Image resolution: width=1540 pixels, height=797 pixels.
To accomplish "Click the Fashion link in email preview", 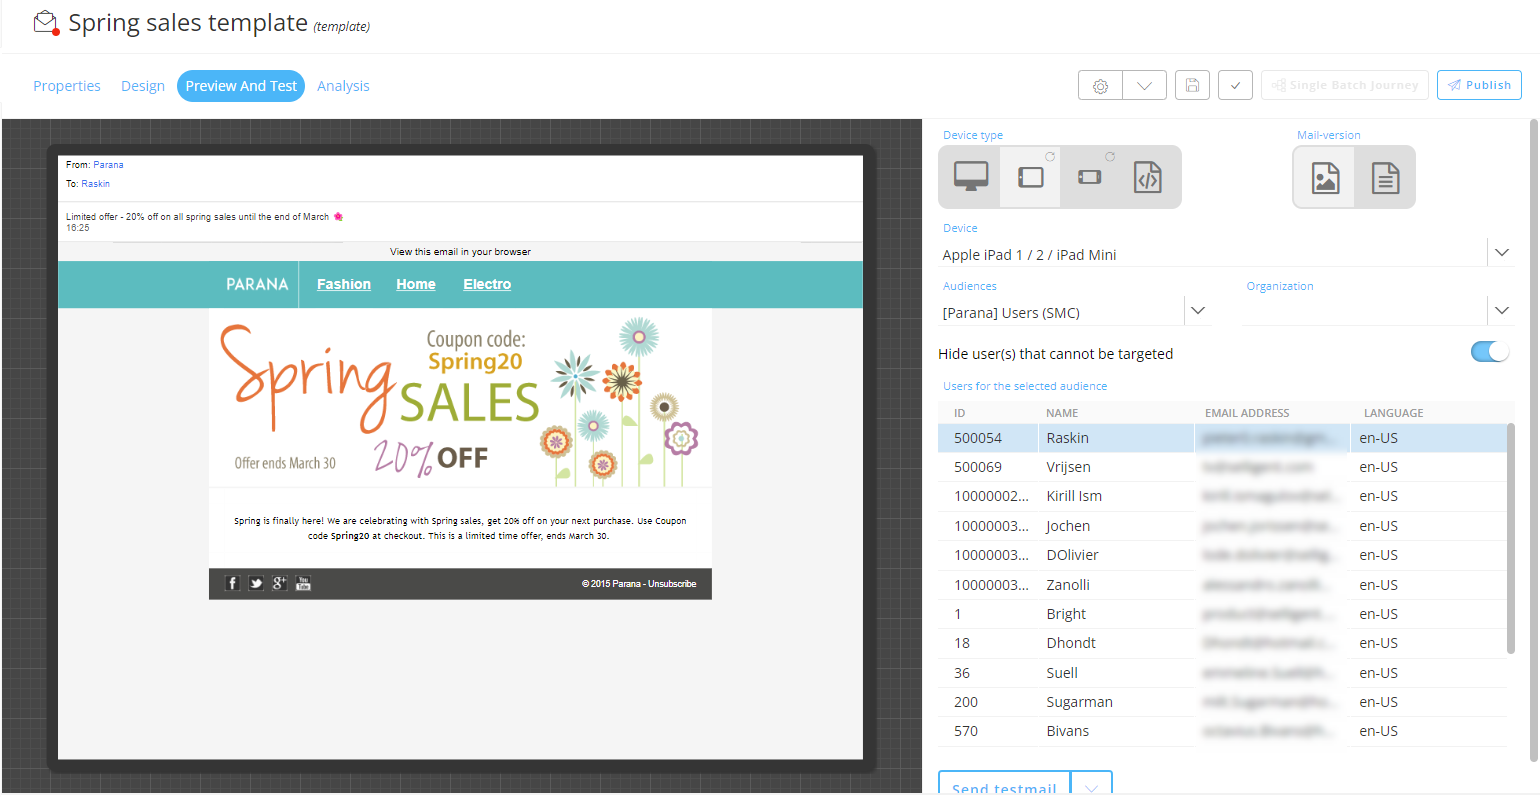I will [x=344, y=284].
